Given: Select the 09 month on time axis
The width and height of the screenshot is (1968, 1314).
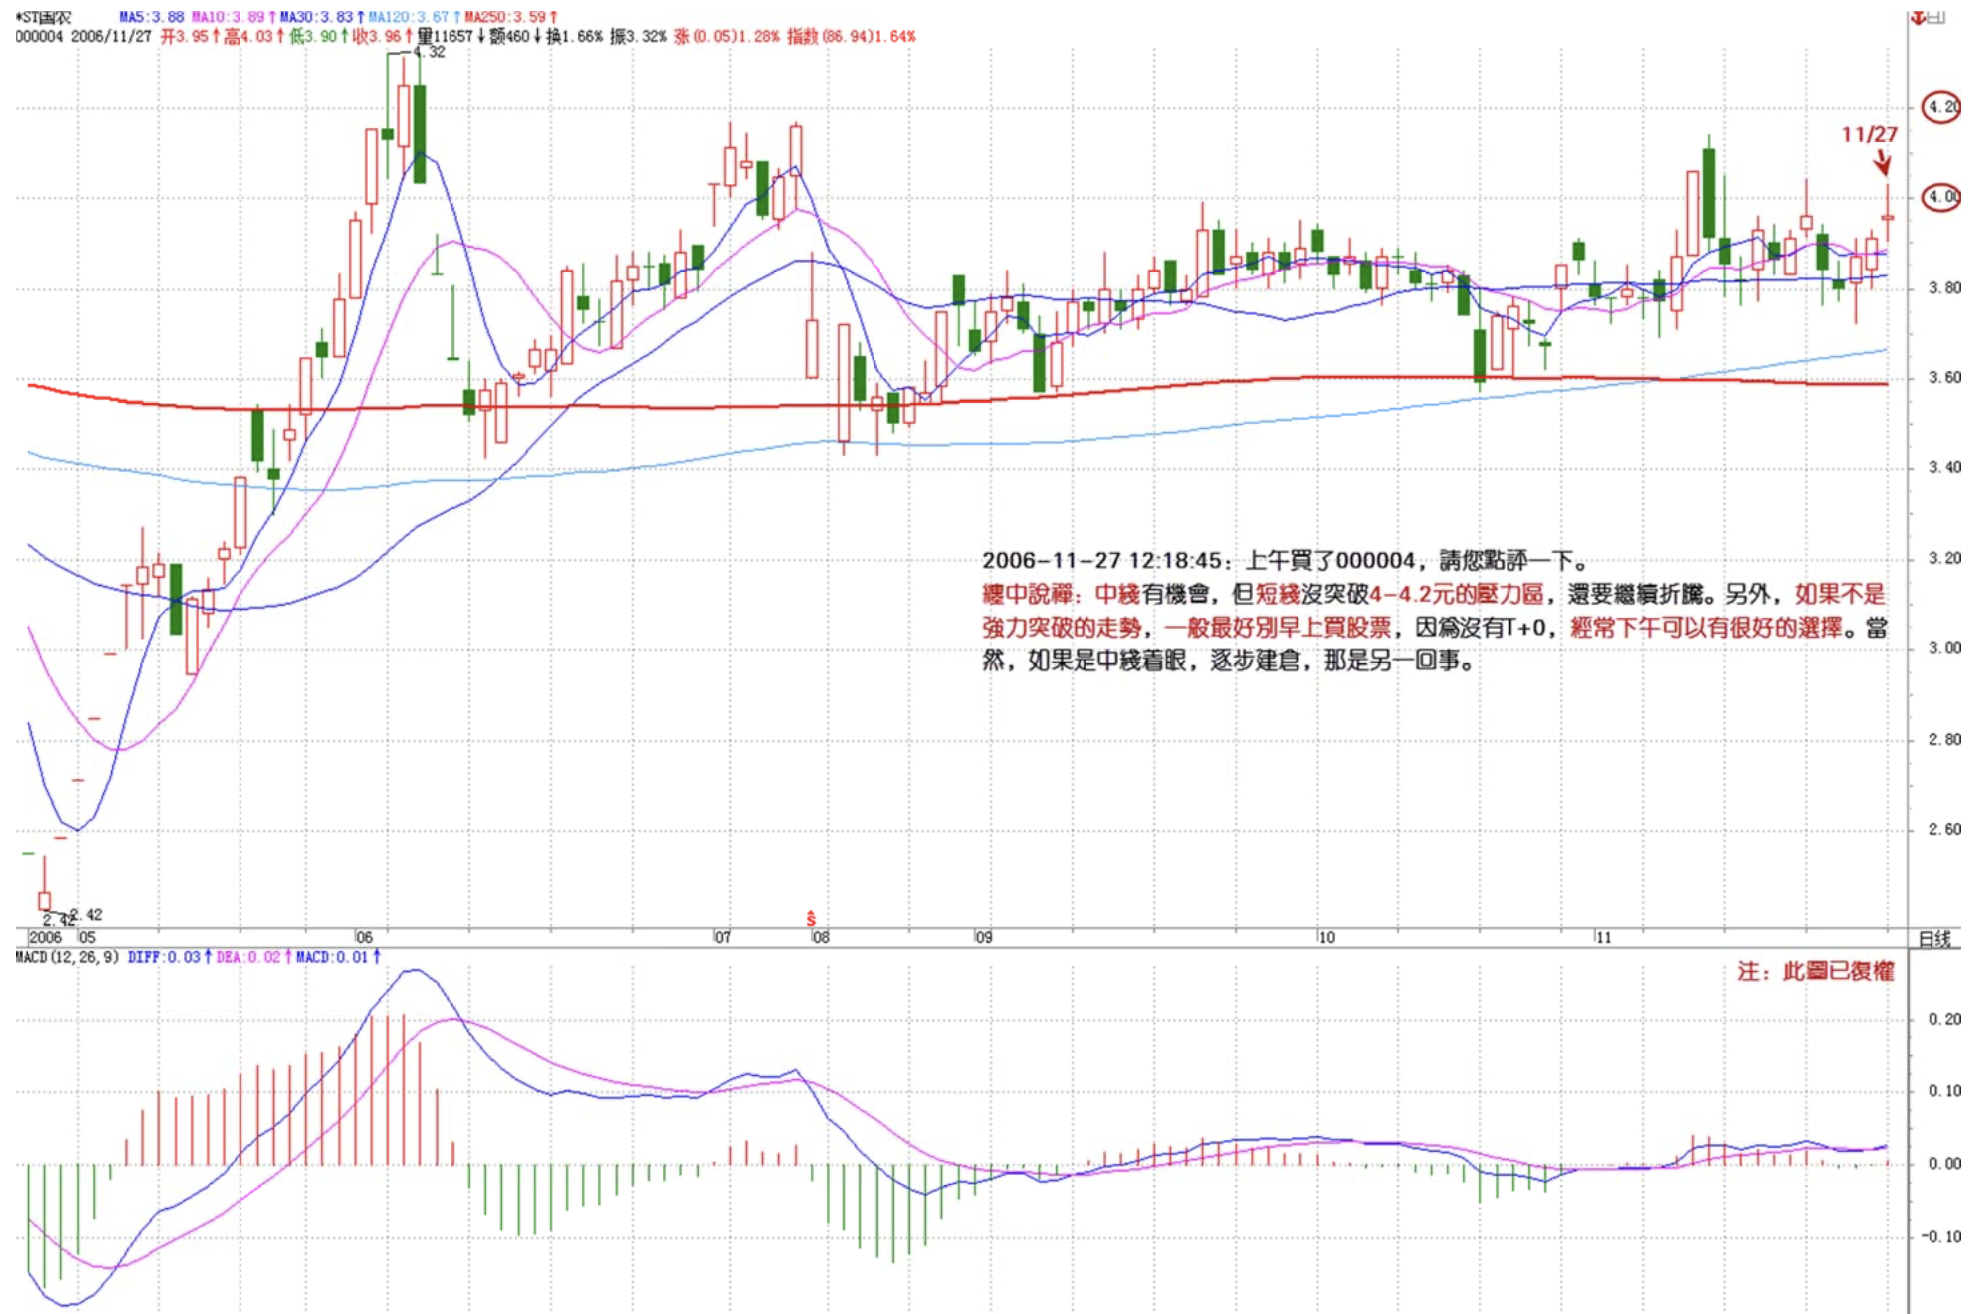Looking at the screenshot, I should [984, 937].
